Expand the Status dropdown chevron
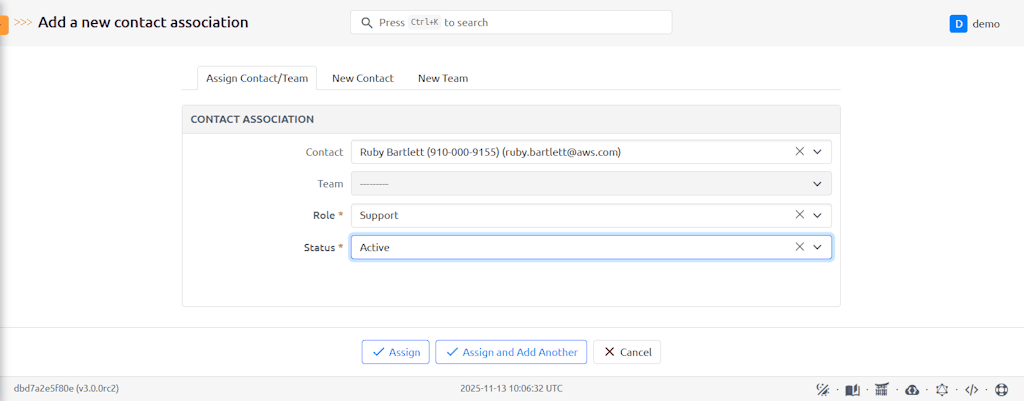The height and width of the screenshot is (401, 1024). pos(817,247)
